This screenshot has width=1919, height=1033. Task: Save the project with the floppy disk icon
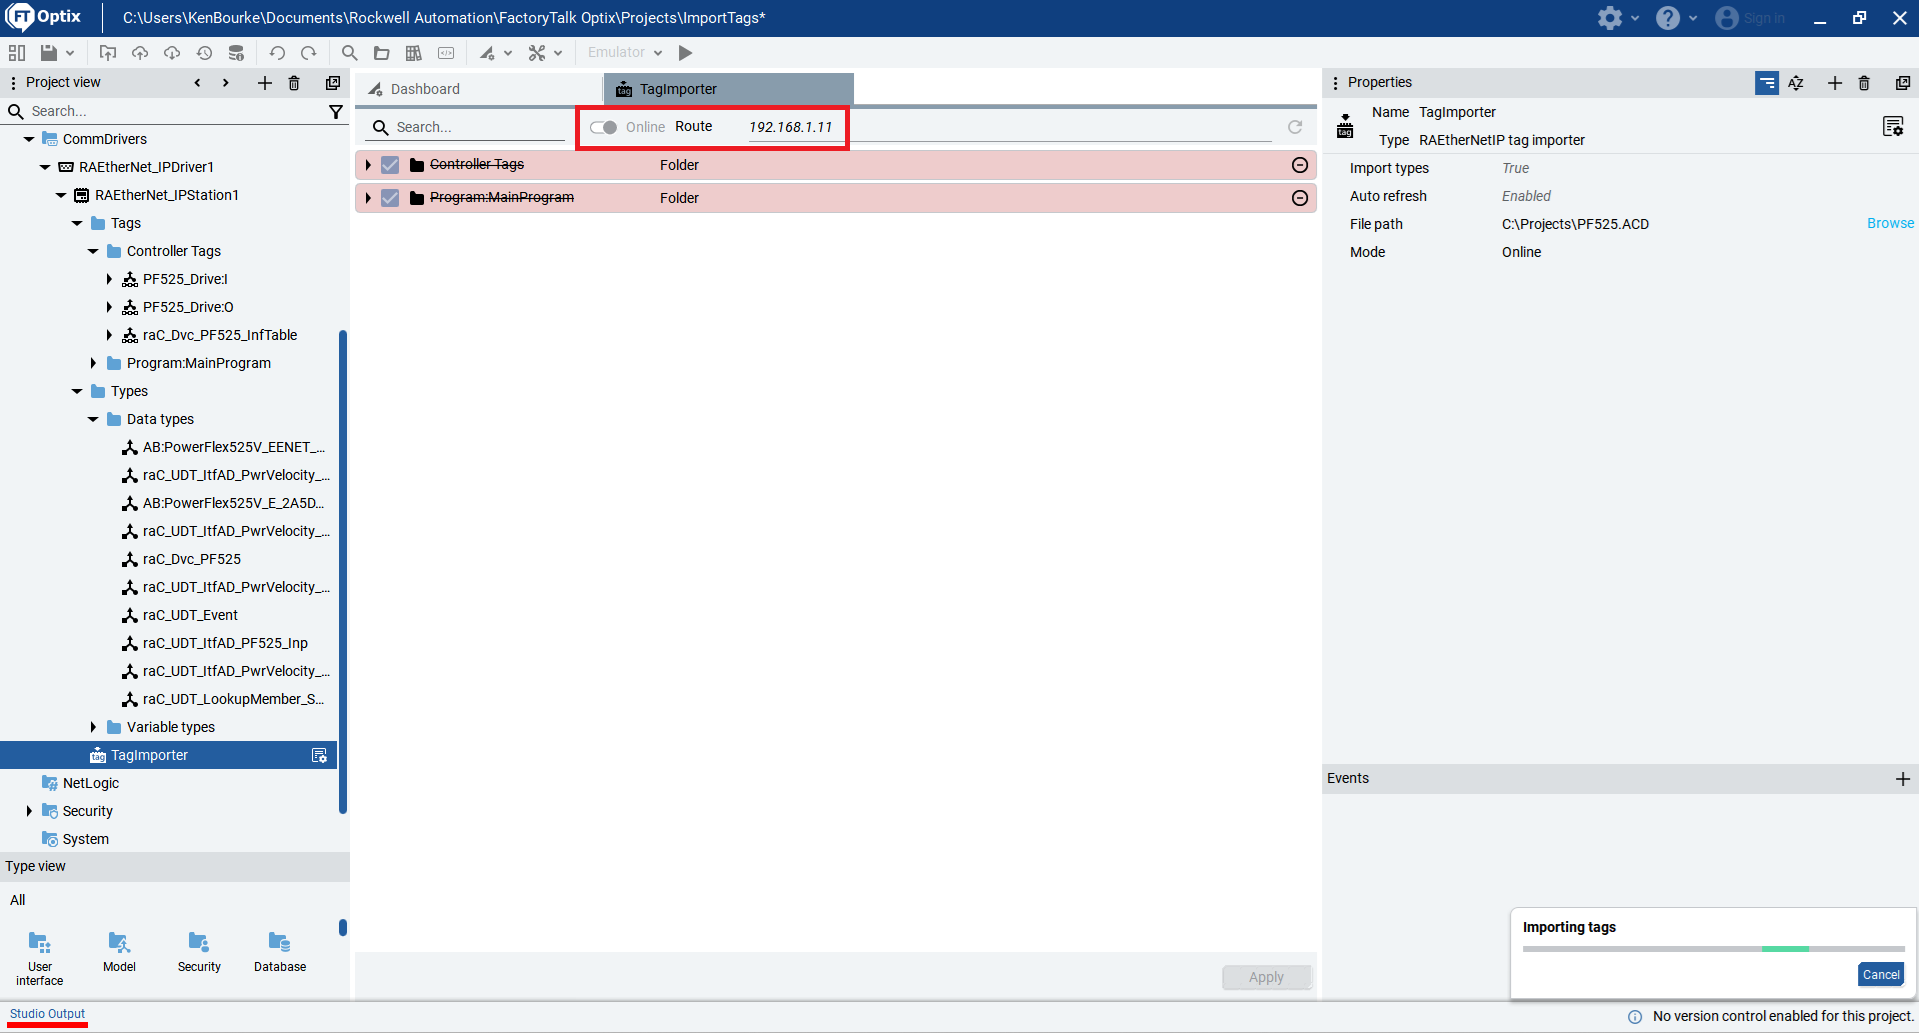click(x=48, y=53)
